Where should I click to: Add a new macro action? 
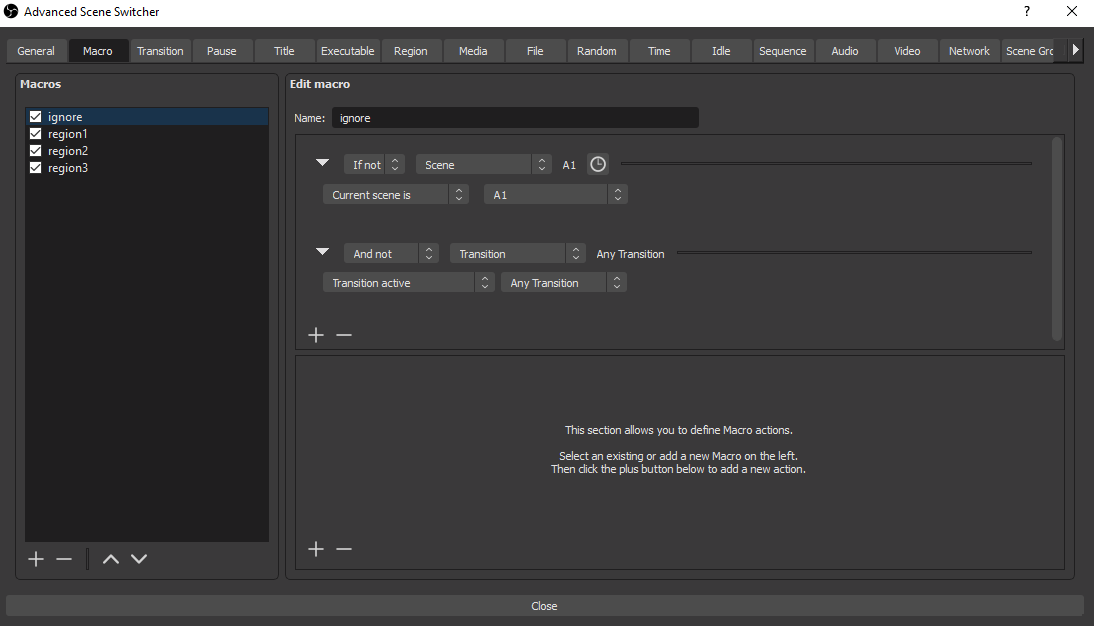click(x=316, y=549)
